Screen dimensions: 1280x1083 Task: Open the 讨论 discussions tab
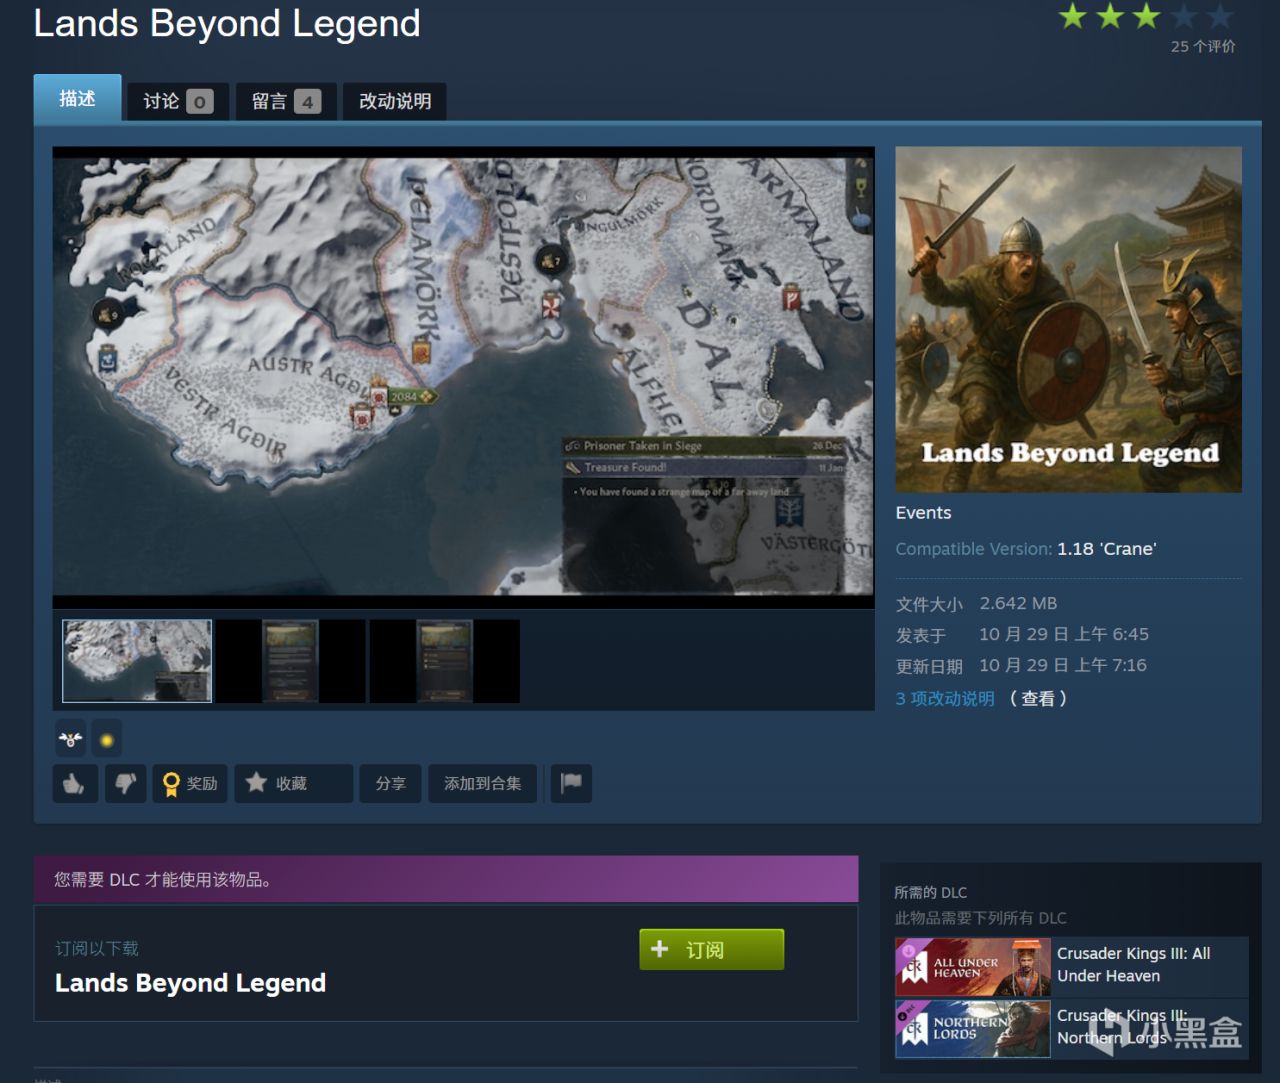pyautogui.click(x=178, y=101)
